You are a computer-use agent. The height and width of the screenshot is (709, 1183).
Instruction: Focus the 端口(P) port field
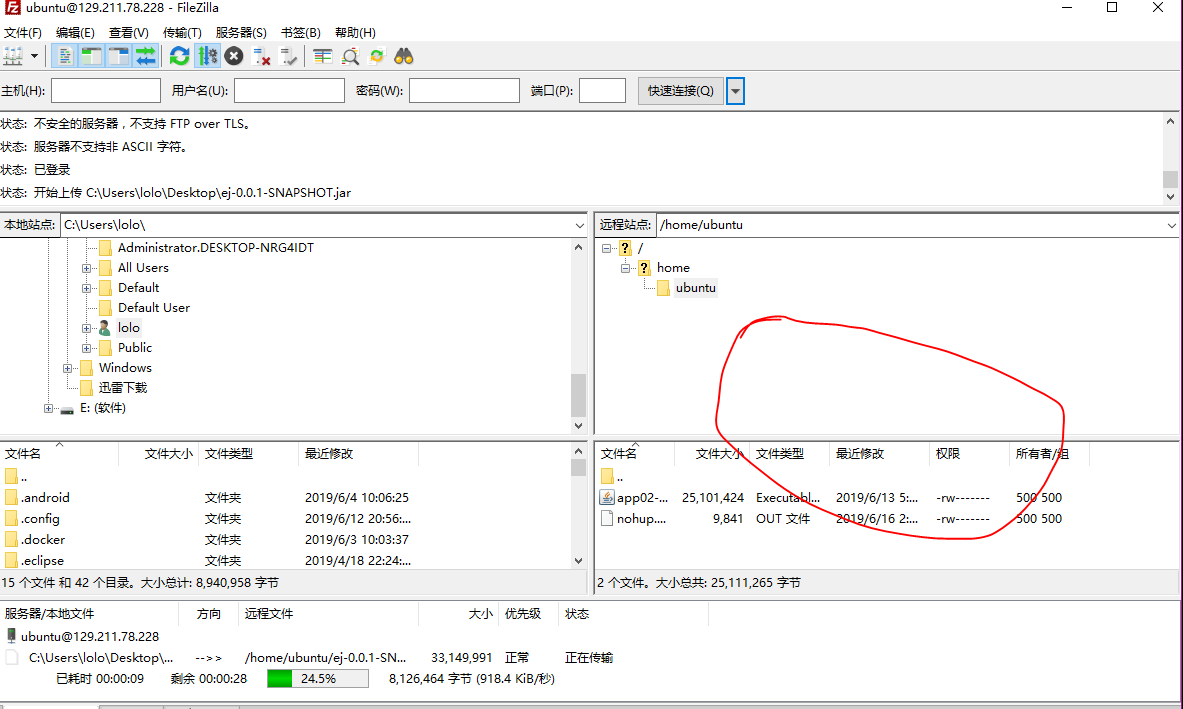coord(602,91)
